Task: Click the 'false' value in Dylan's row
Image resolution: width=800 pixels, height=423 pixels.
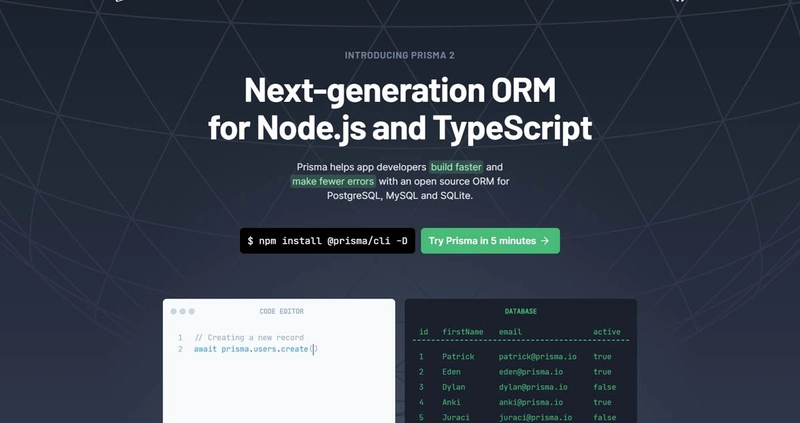Action: click(x=605, y=387)
